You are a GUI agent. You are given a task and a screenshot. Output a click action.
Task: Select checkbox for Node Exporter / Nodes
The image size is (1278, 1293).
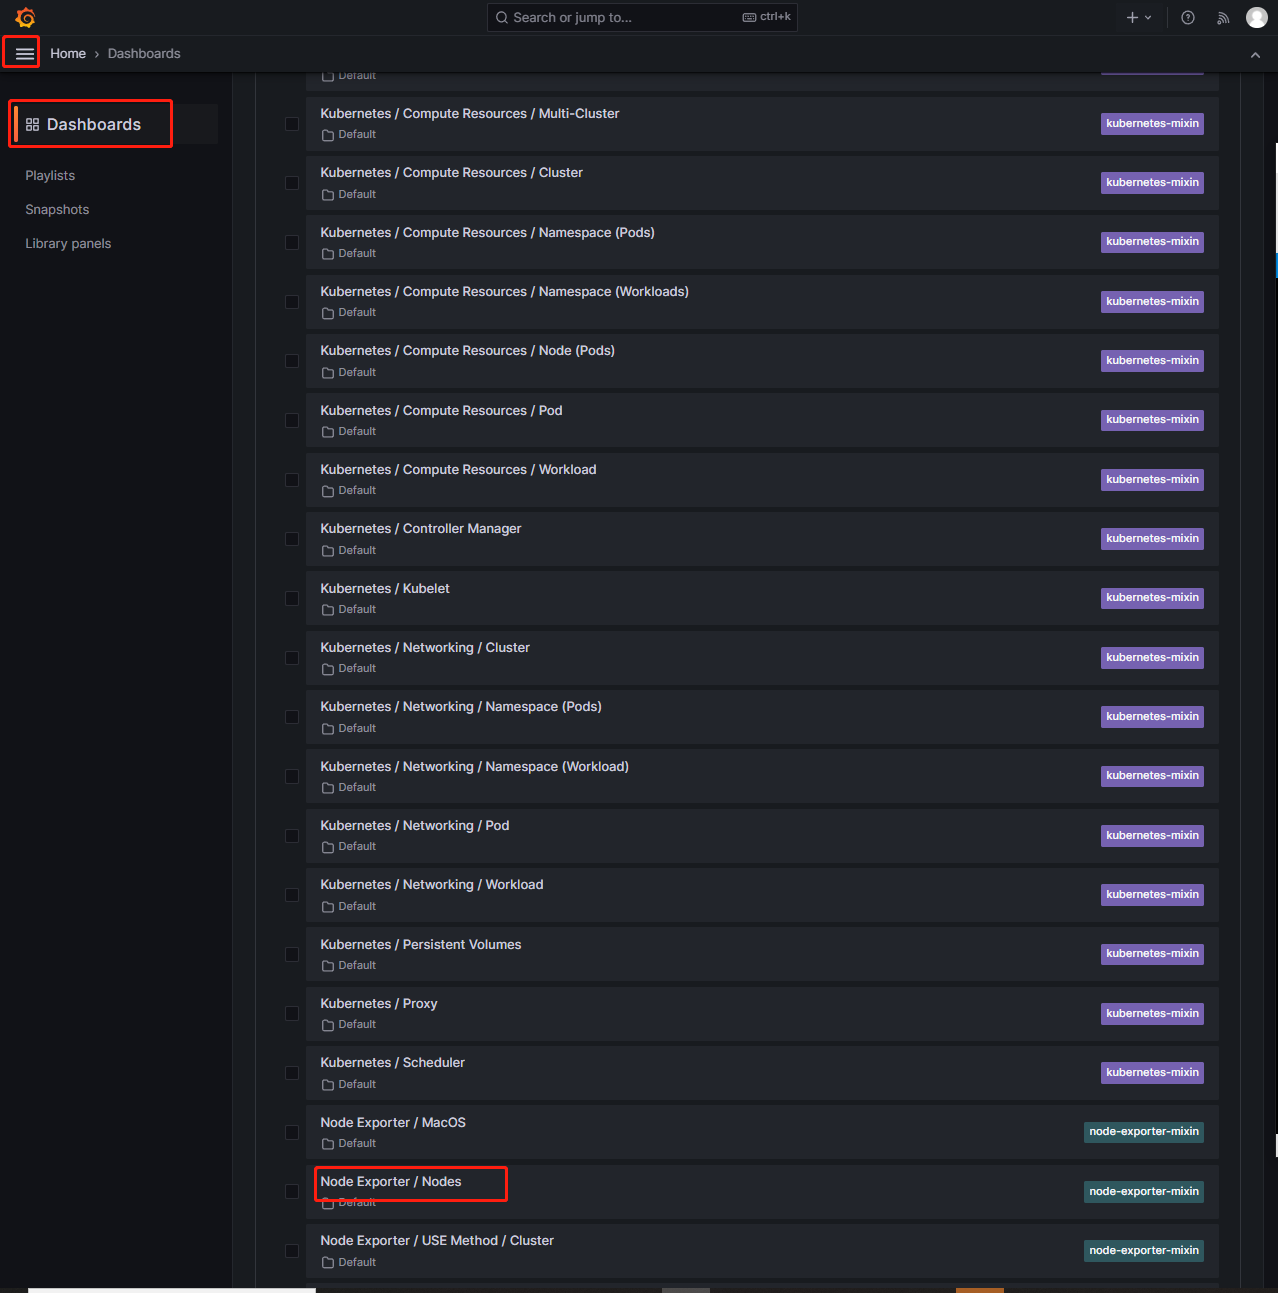tap(292, 1191)
